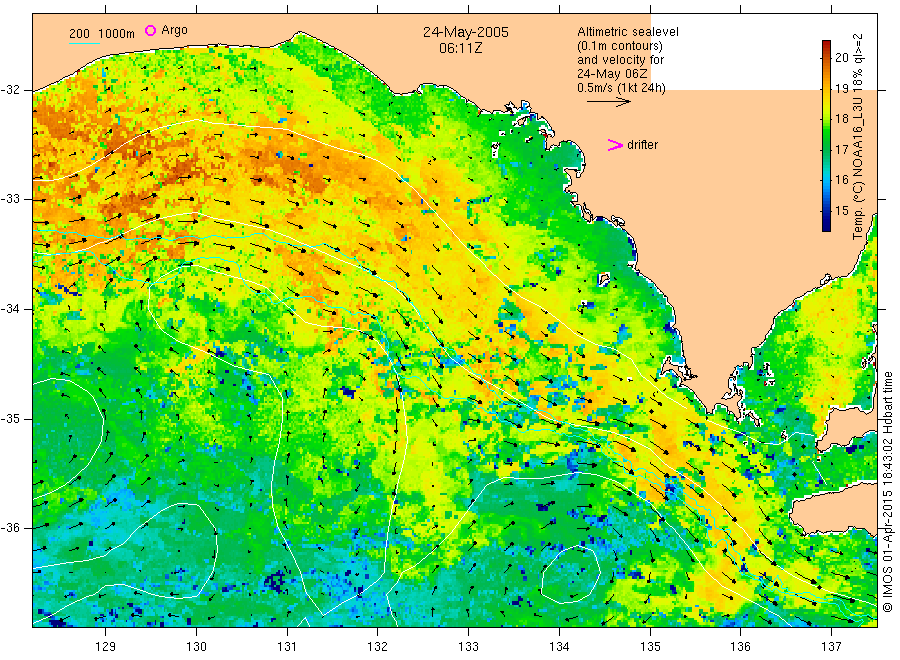
Task: Click the color bar value 17
Action: click(841, 149)
